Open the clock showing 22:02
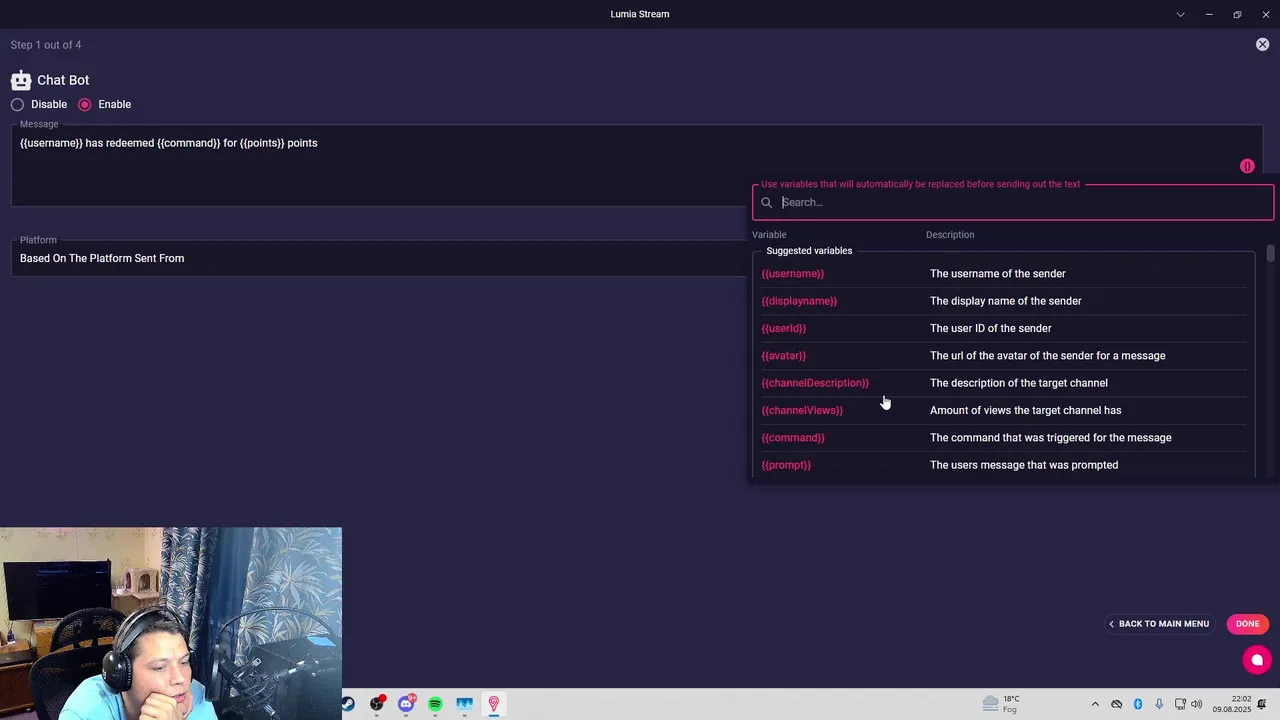1280x720 pixels. pos(1232,704)
